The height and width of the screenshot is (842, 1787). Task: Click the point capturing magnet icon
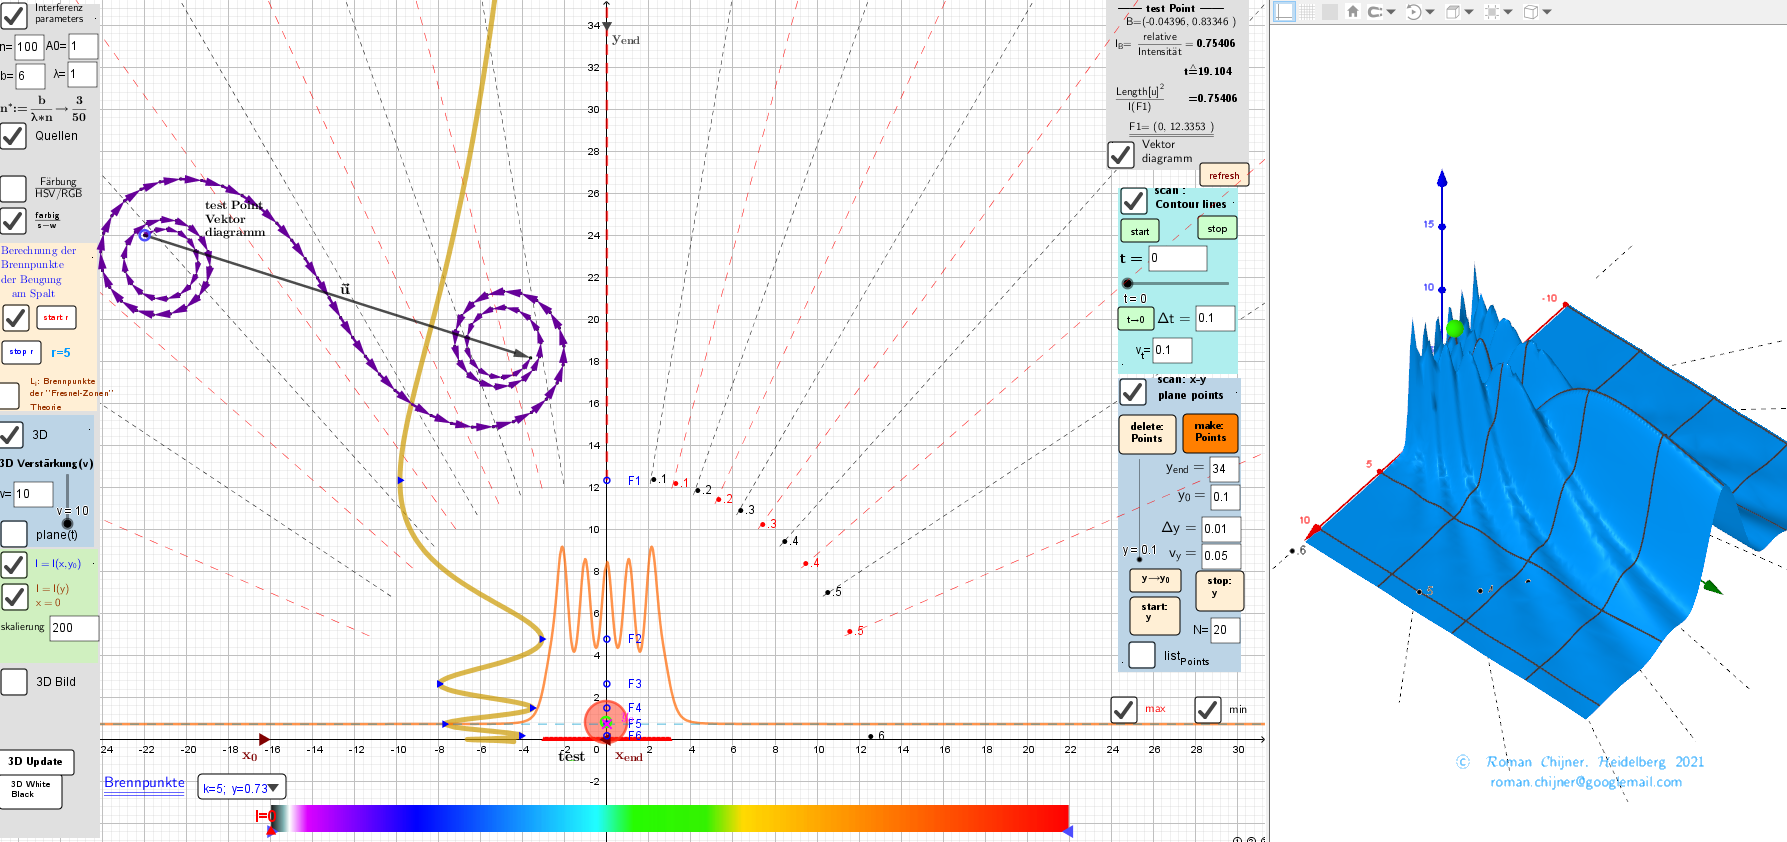[1375, 12]
